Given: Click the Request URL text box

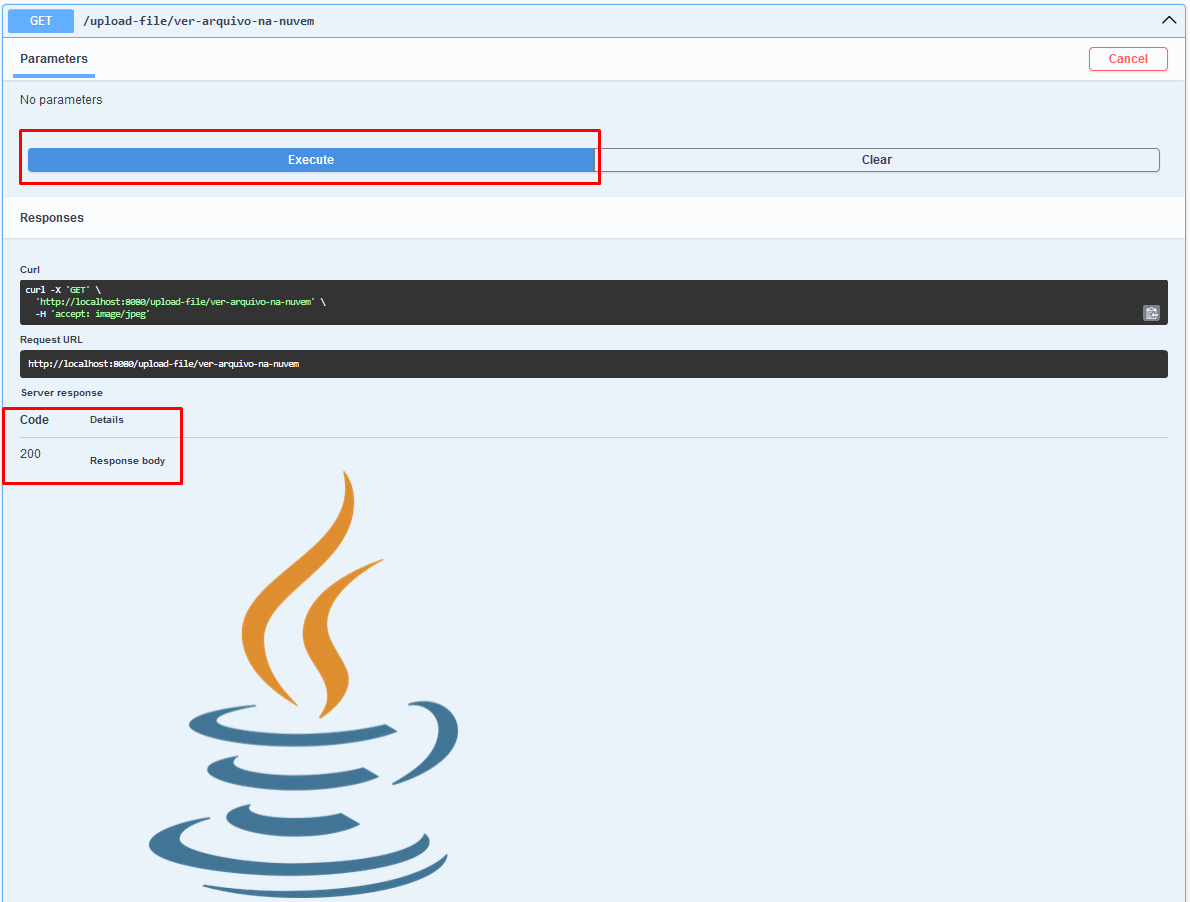Looking at the screenshot, I should tap(593, 363).
